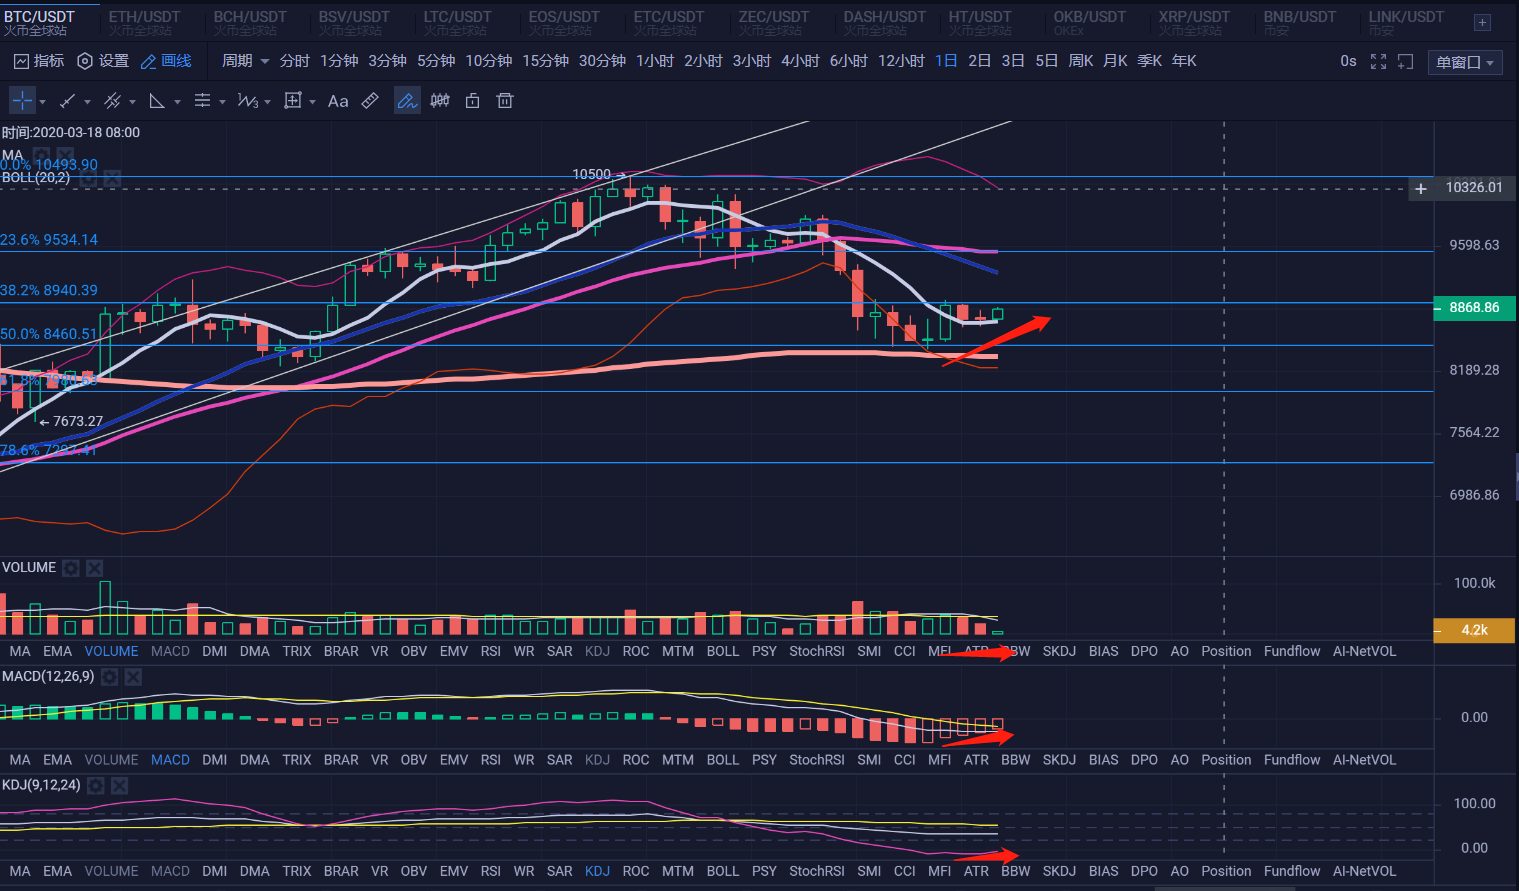Image resolution: width=1519 pixels, height=891 pixels.
Task: Select the 15分钟 timeframe
Action: pos(545,61)
